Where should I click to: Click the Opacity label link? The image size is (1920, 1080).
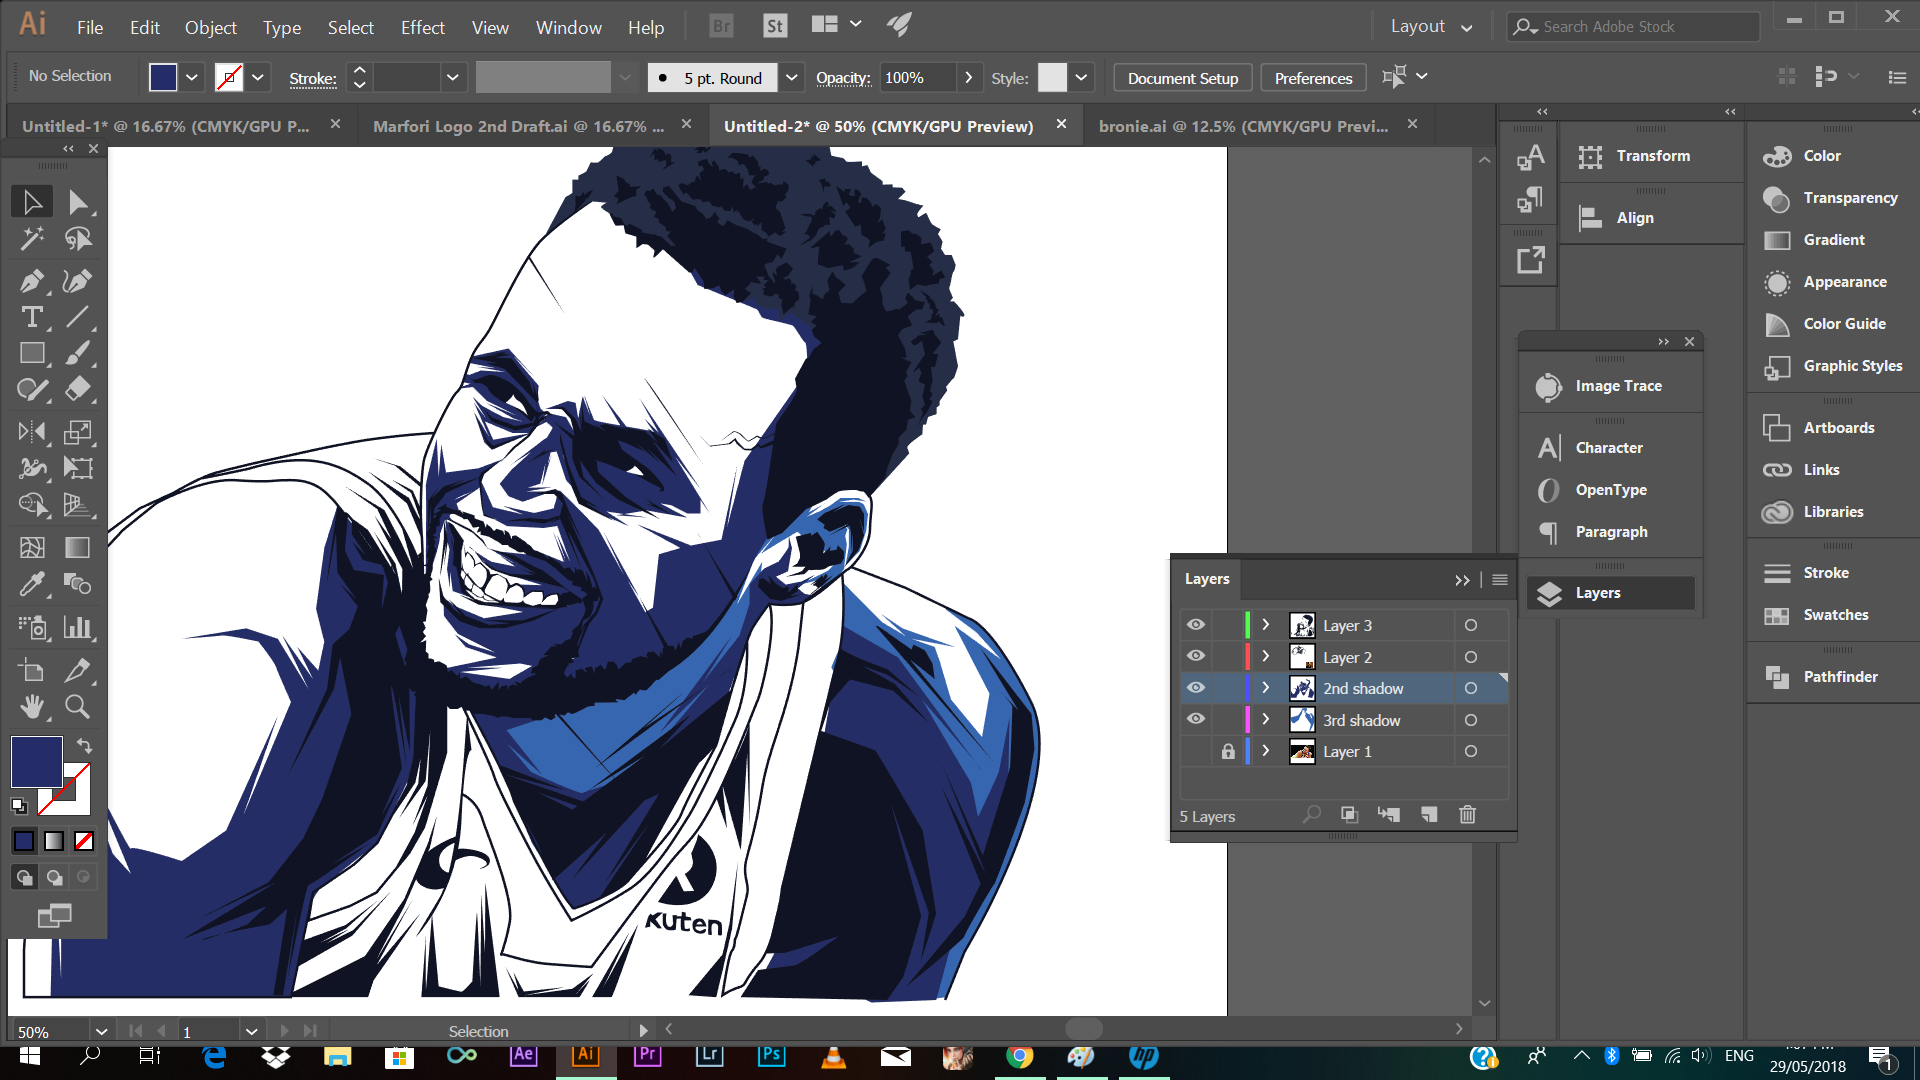pyautogui.click(x=843, y=78)
